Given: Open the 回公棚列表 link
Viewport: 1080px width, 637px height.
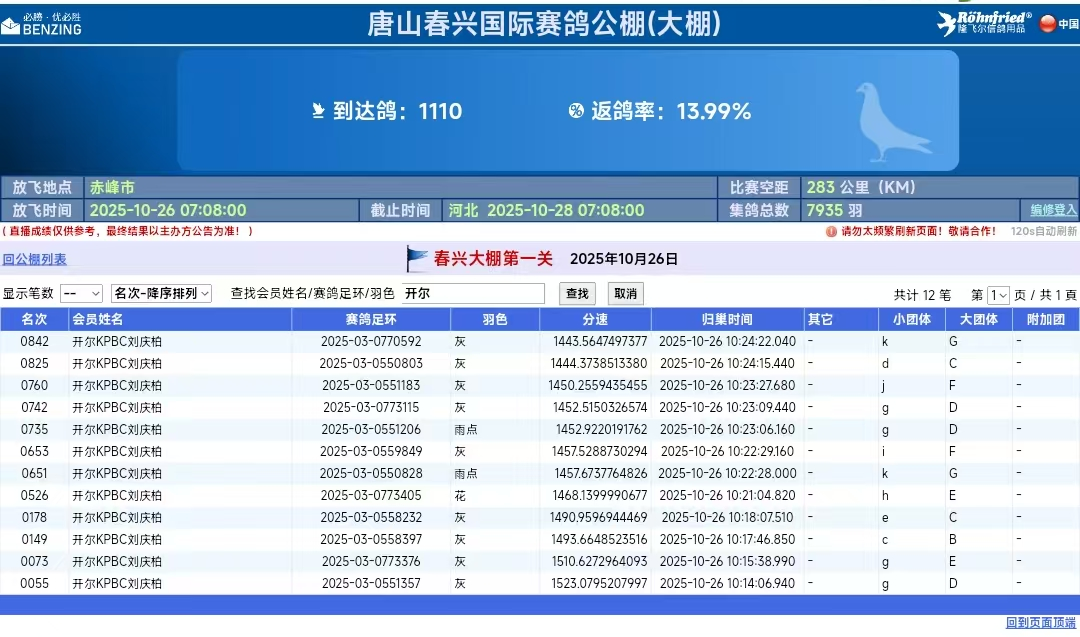Looking at the screenshot, I should [34, 259].
